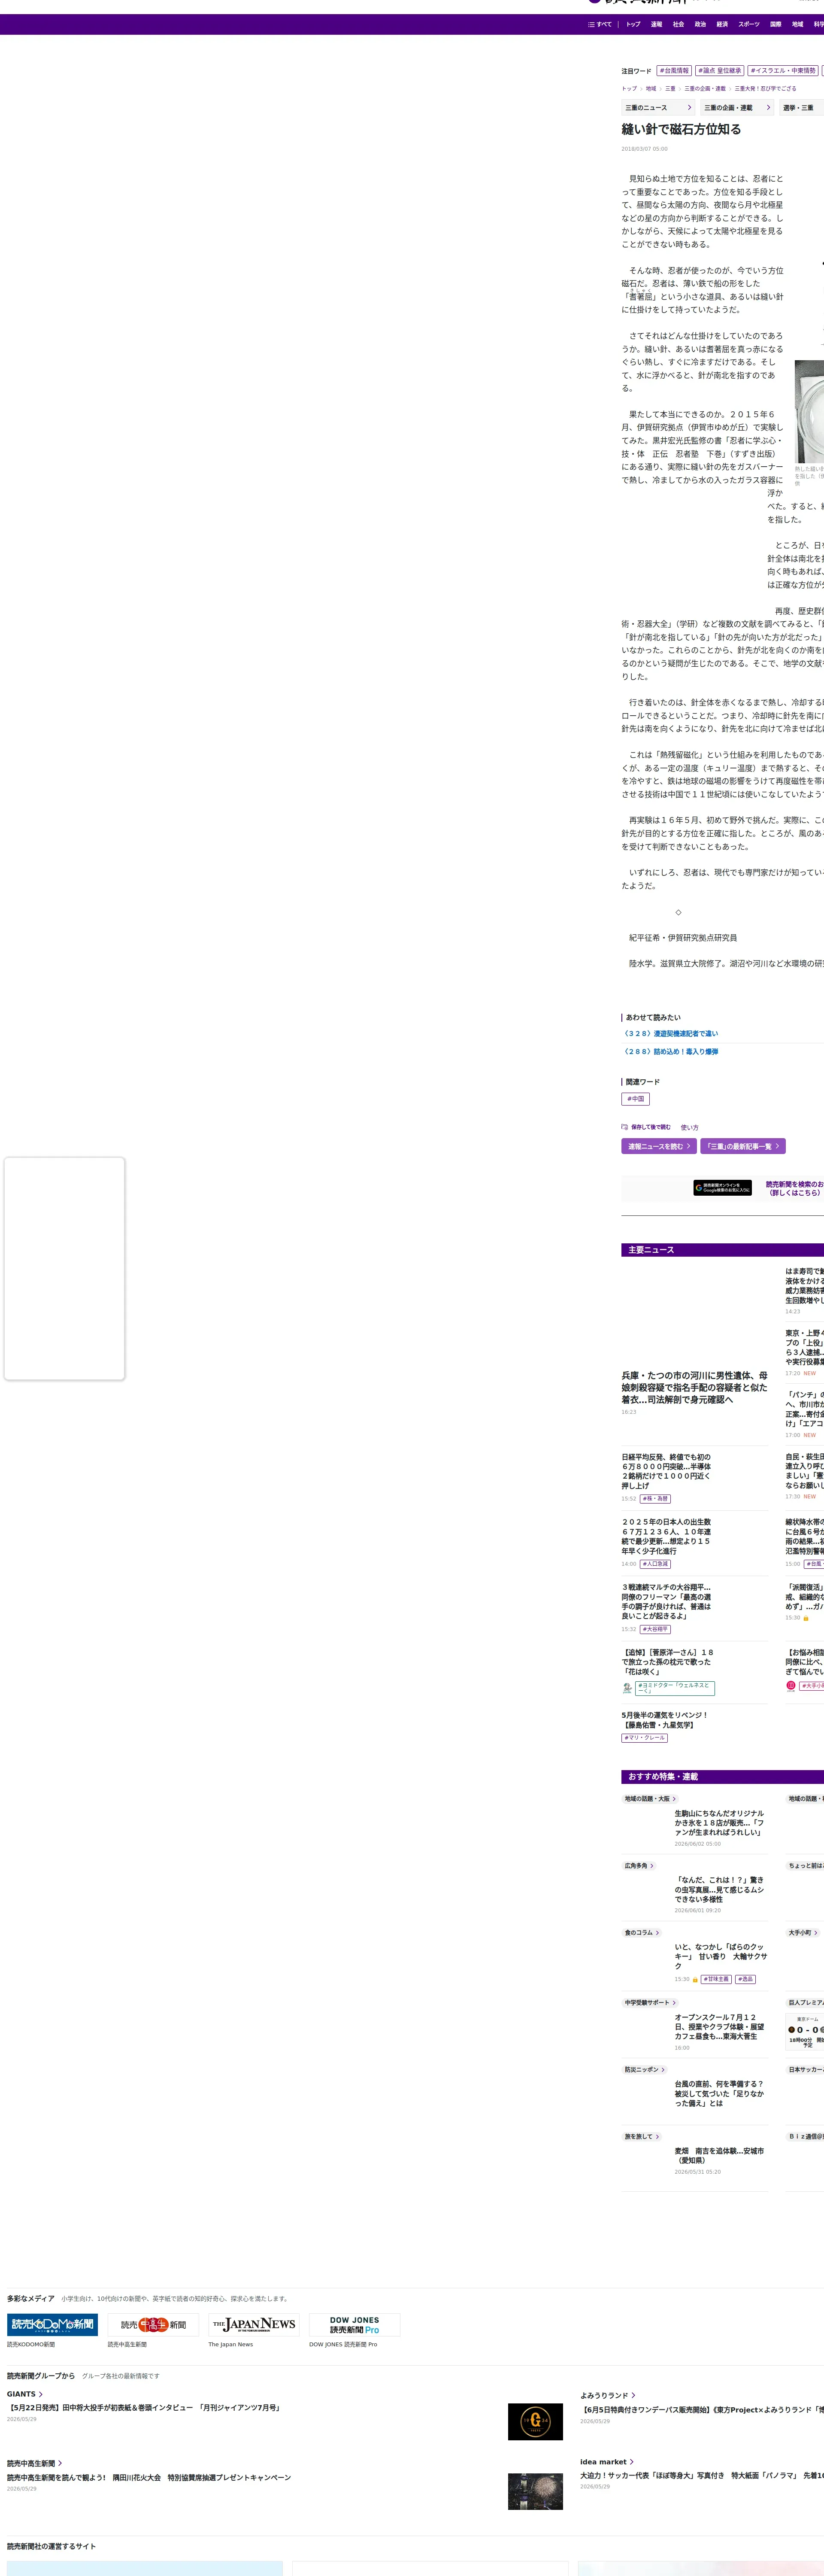
Task: Click the ヨミドクター avatar icon
Action: [627, 1688]
